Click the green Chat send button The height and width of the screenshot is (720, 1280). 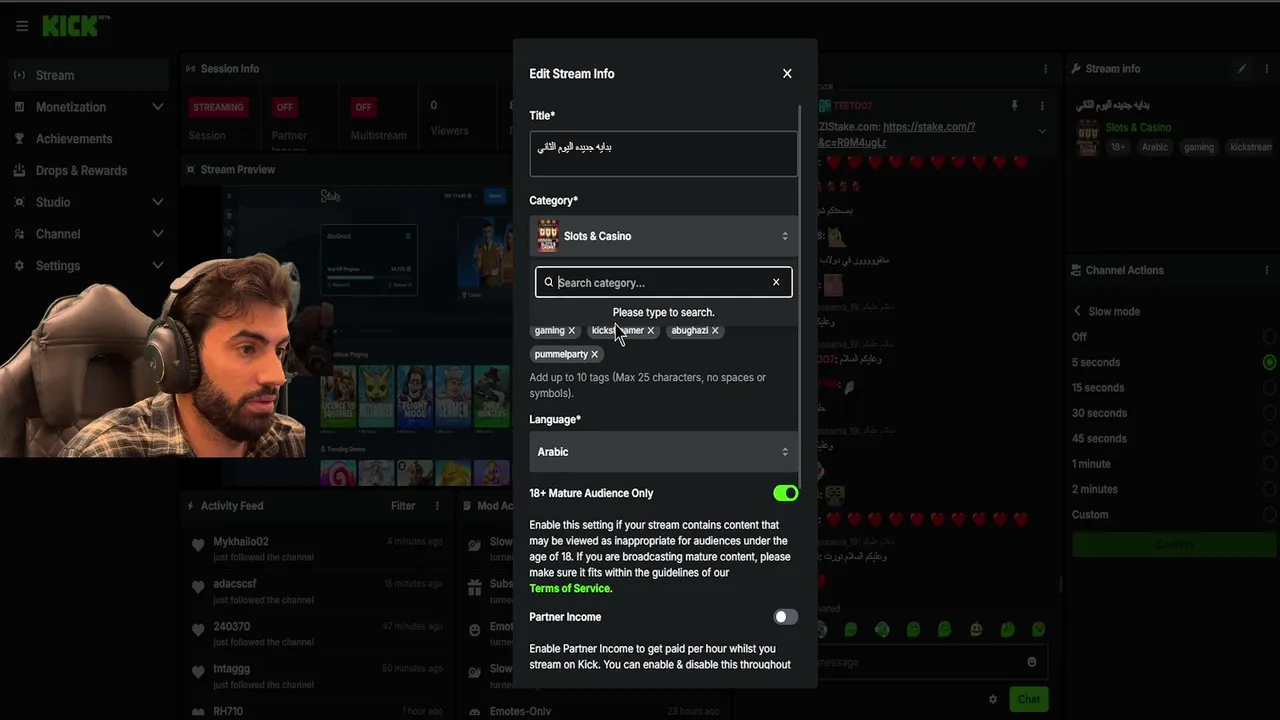[1029, 699]
